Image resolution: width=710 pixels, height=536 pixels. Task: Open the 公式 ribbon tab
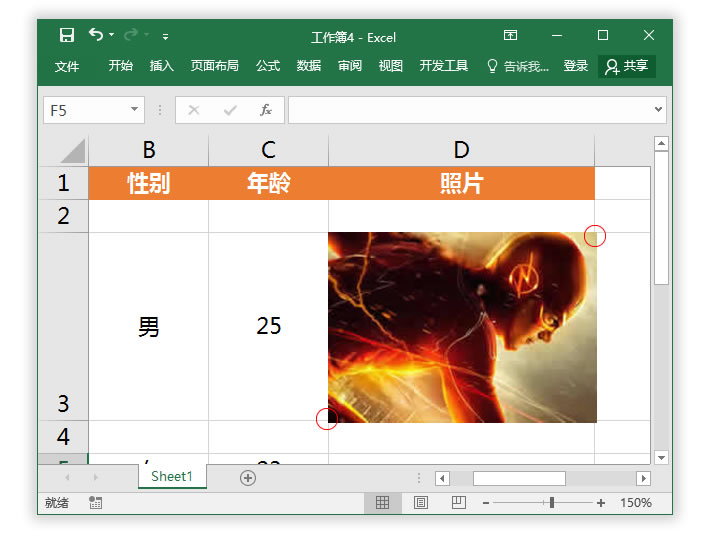[268, 66]
